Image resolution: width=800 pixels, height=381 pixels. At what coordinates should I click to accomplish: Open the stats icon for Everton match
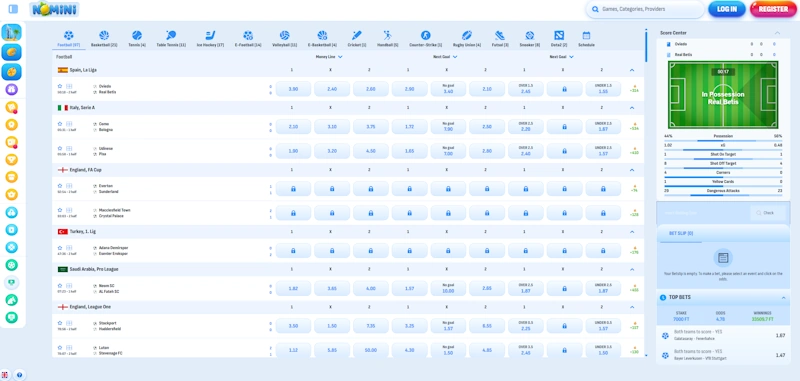click(69, 186)
